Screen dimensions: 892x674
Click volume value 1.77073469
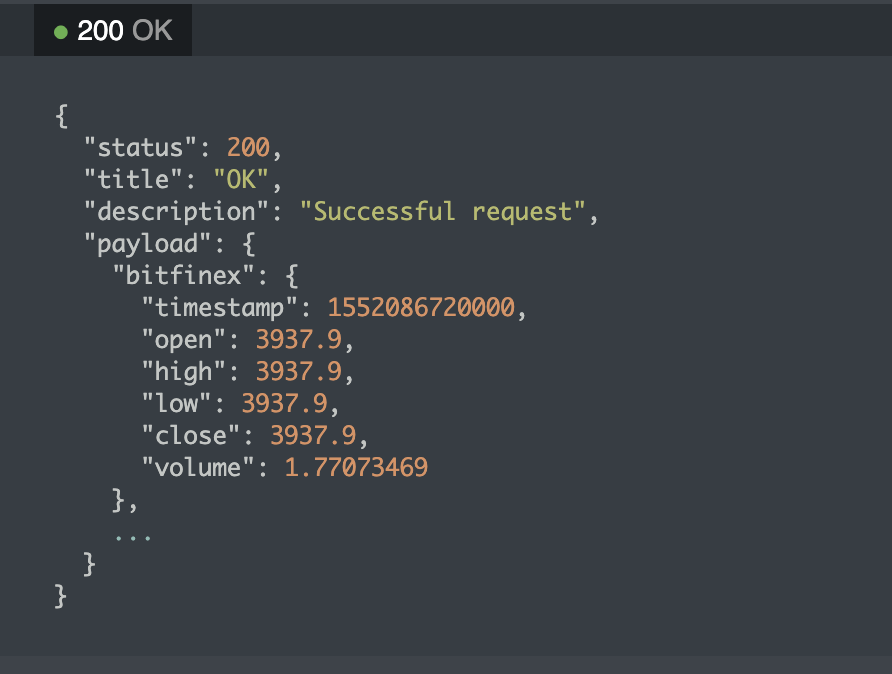[x=356, y=467]
